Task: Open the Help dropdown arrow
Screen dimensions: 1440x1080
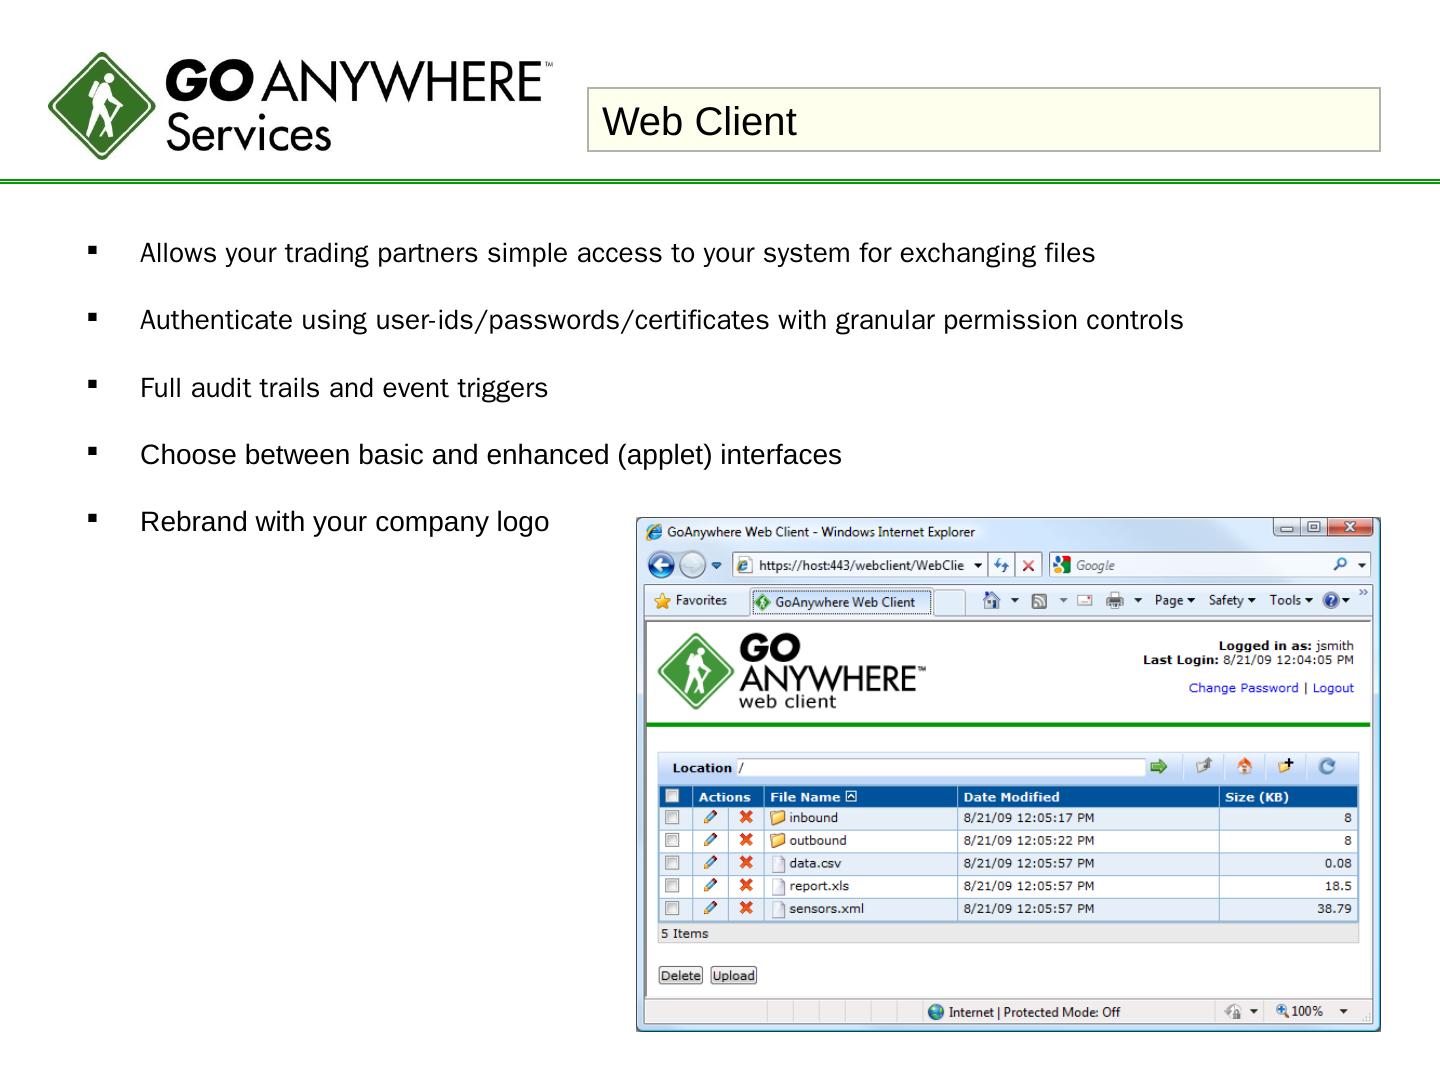Action: [1346, 601]
